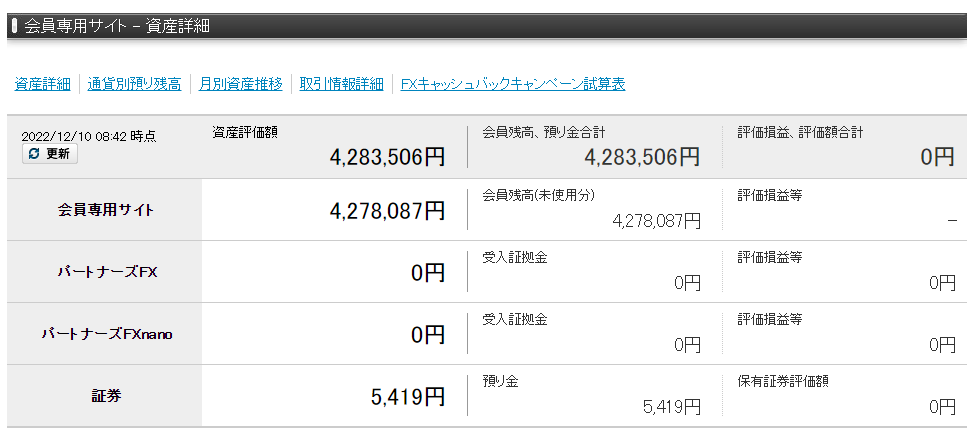This screenshot has height=433, width=976.
Task: Click the 会員残高(未使用分) label
Action: coord(531,195)
